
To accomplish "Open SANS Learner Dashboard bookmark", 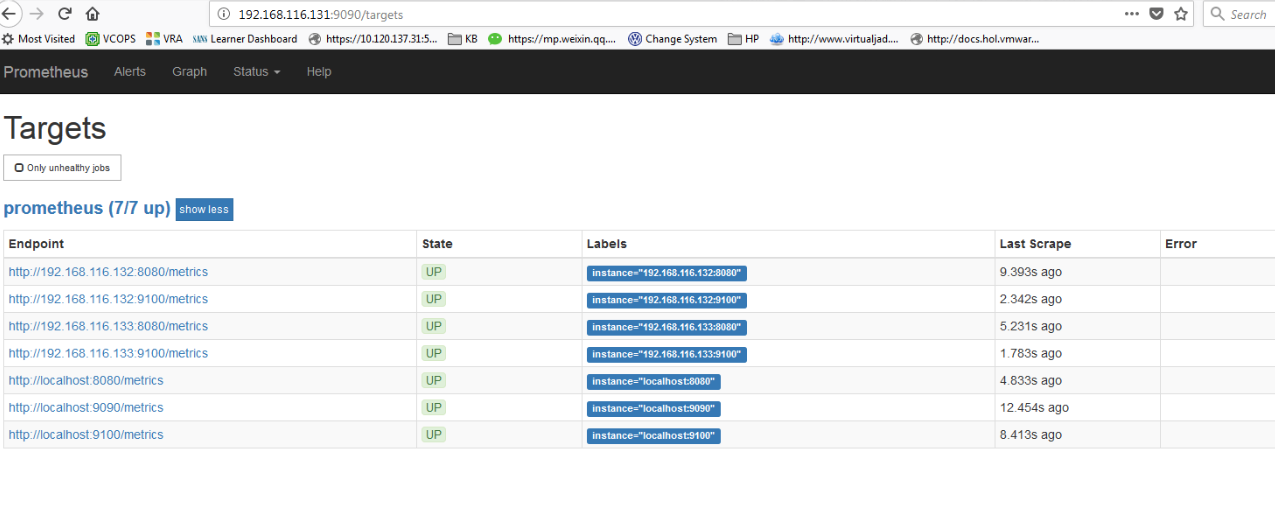I will point(245,39).
